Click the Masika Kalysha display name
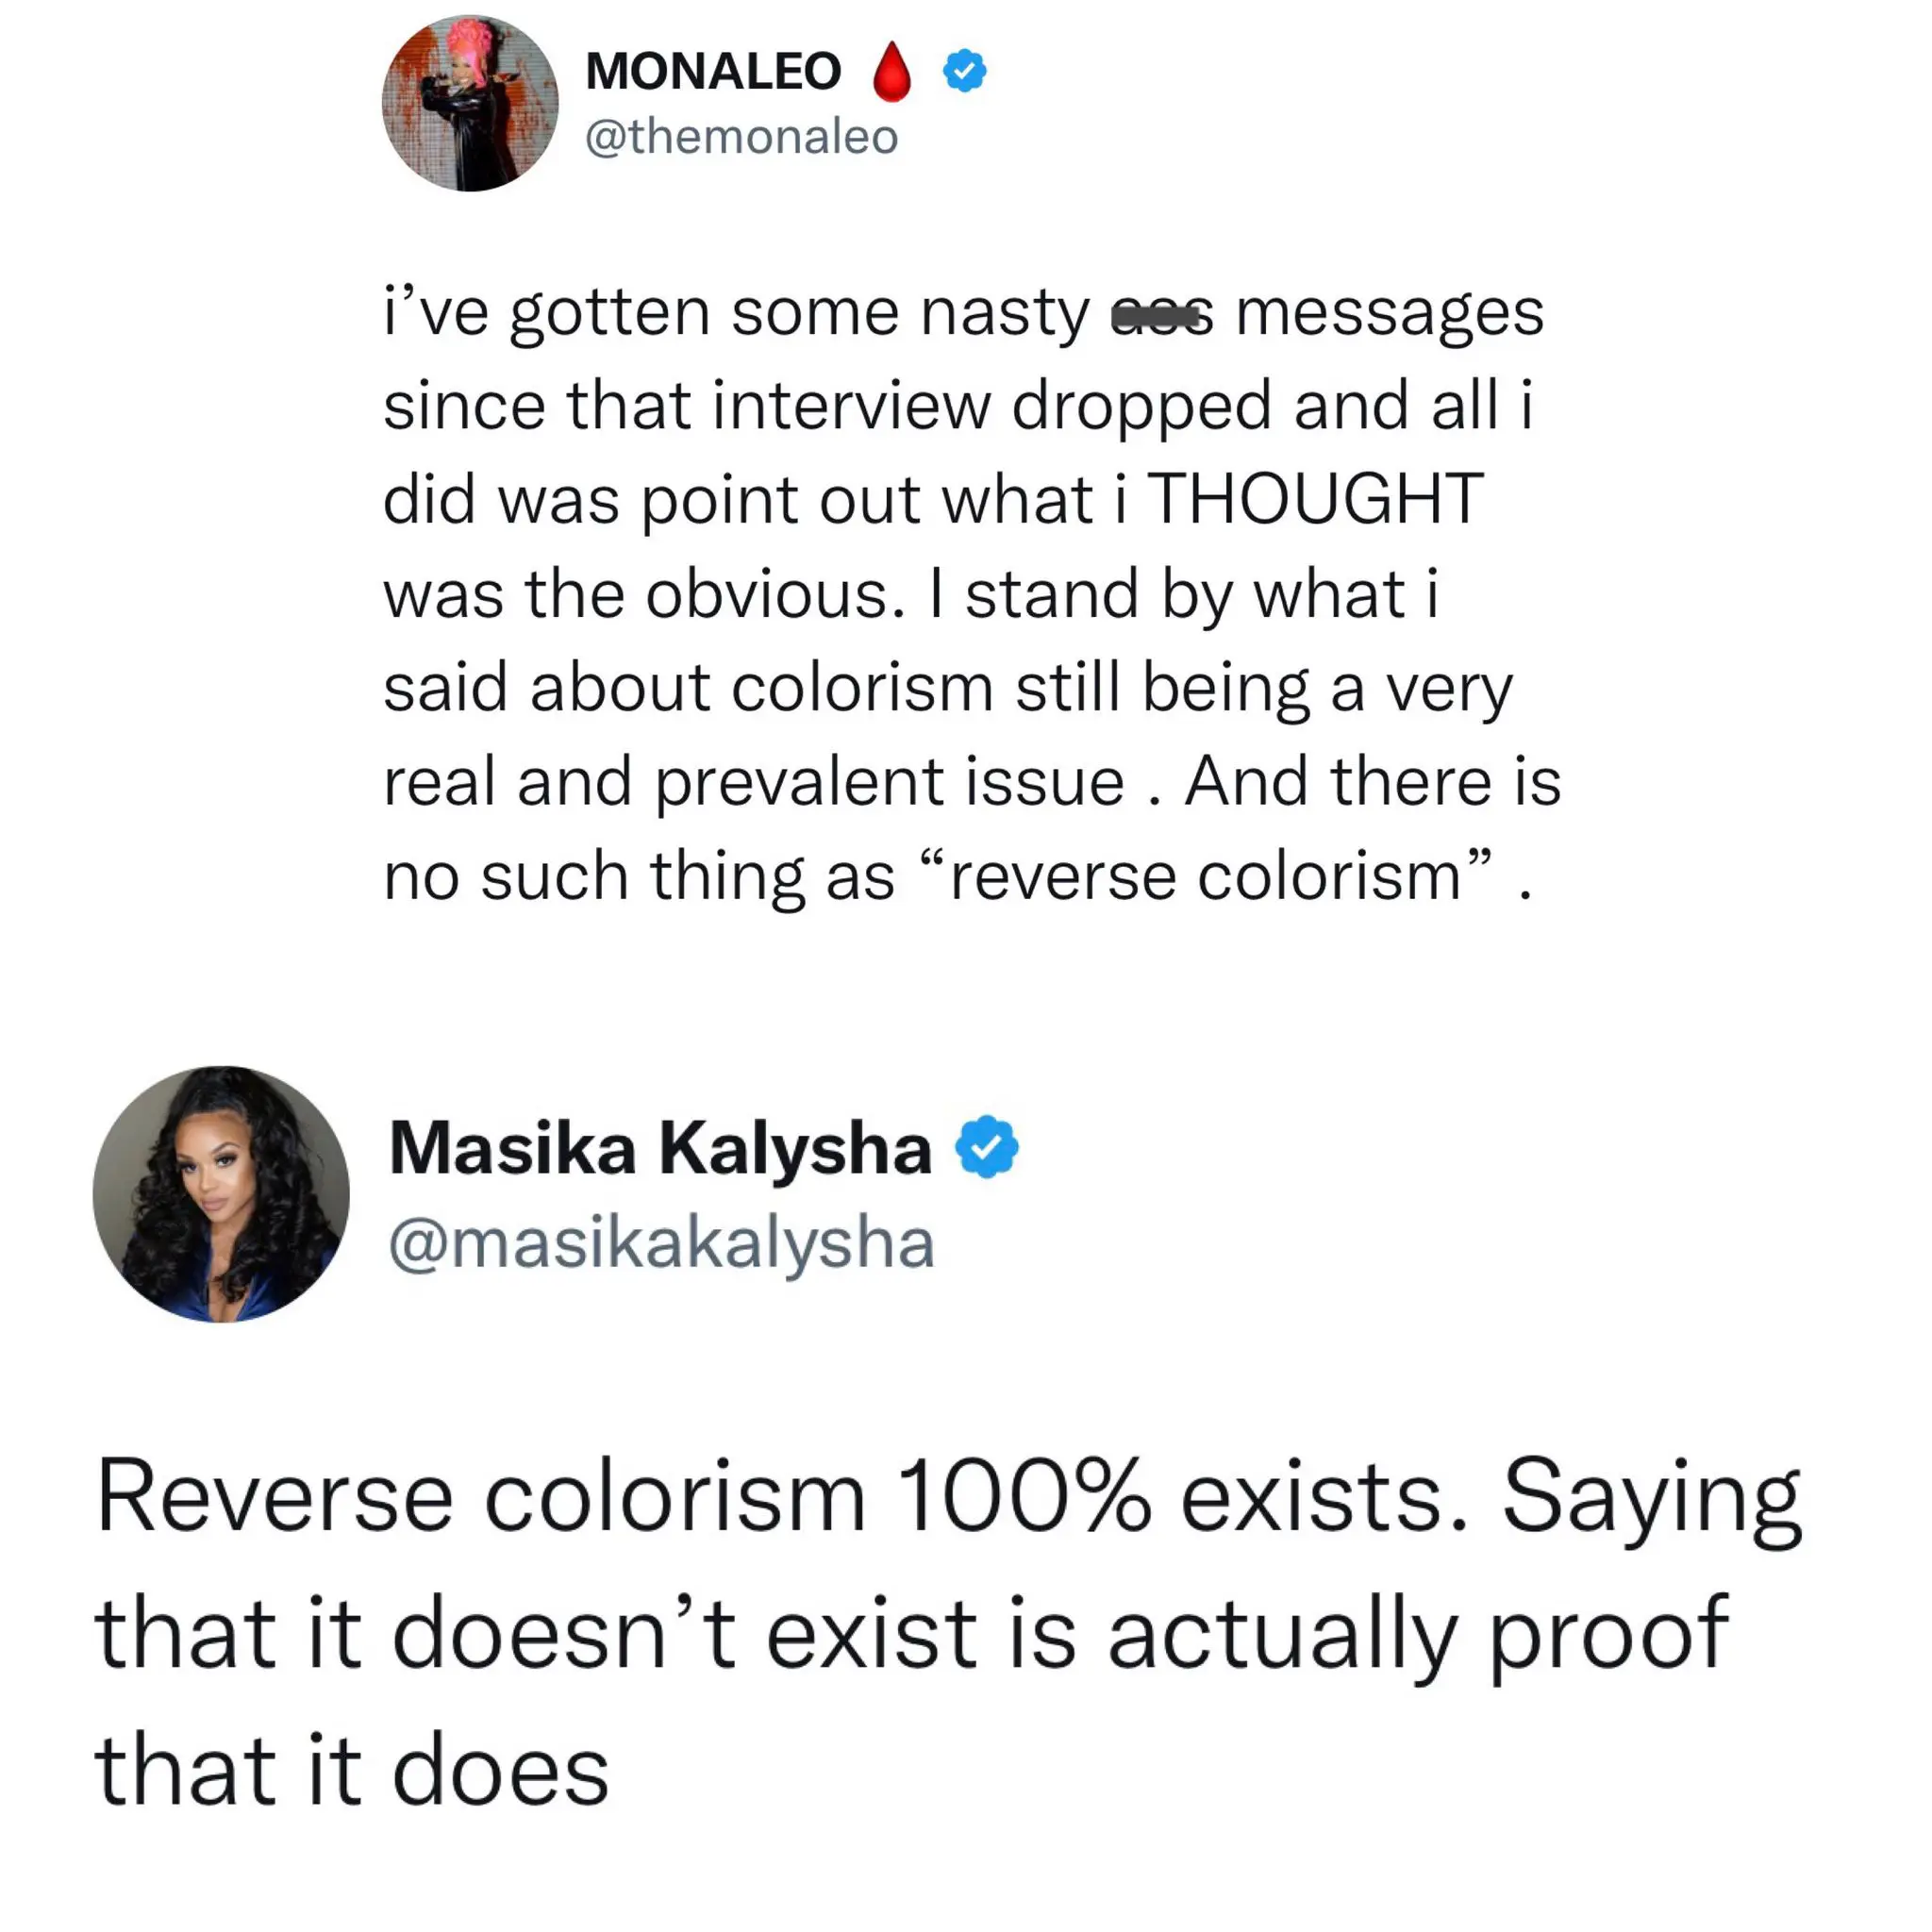Screen dimensions: 1932x1932 [660, 1148]
